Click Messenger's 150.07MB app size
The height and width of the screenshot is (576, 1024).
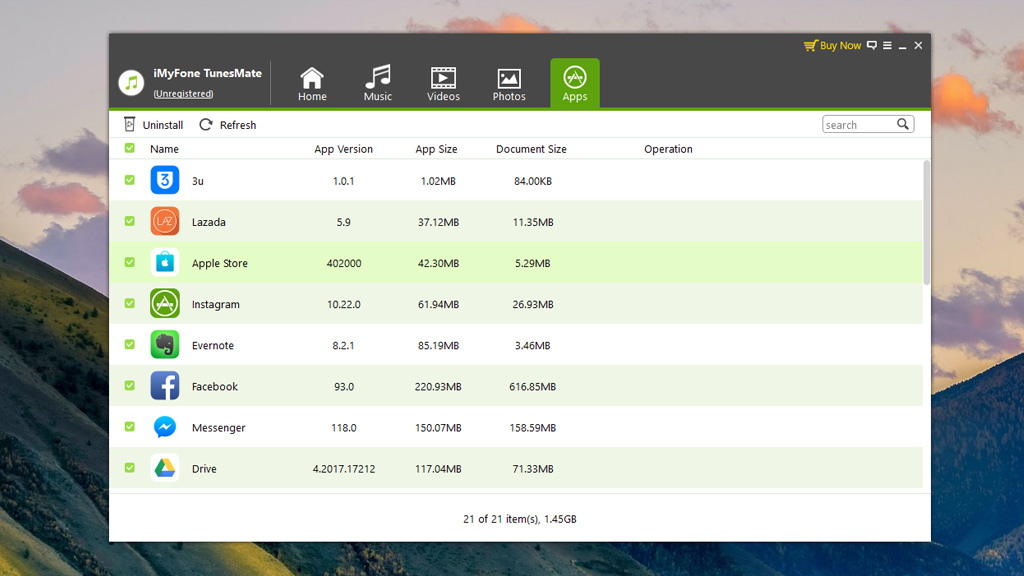click(438, 428)
